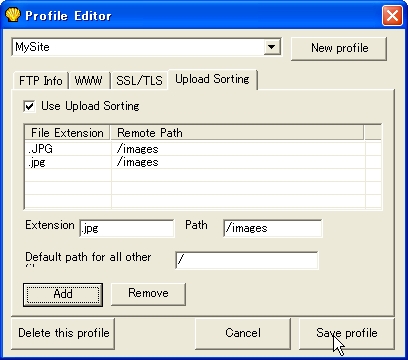Image resolution: width=408 pixels, height=360 pixels.
Task: Click the MySite profile combo box text
Action: (x=33, y=47)
